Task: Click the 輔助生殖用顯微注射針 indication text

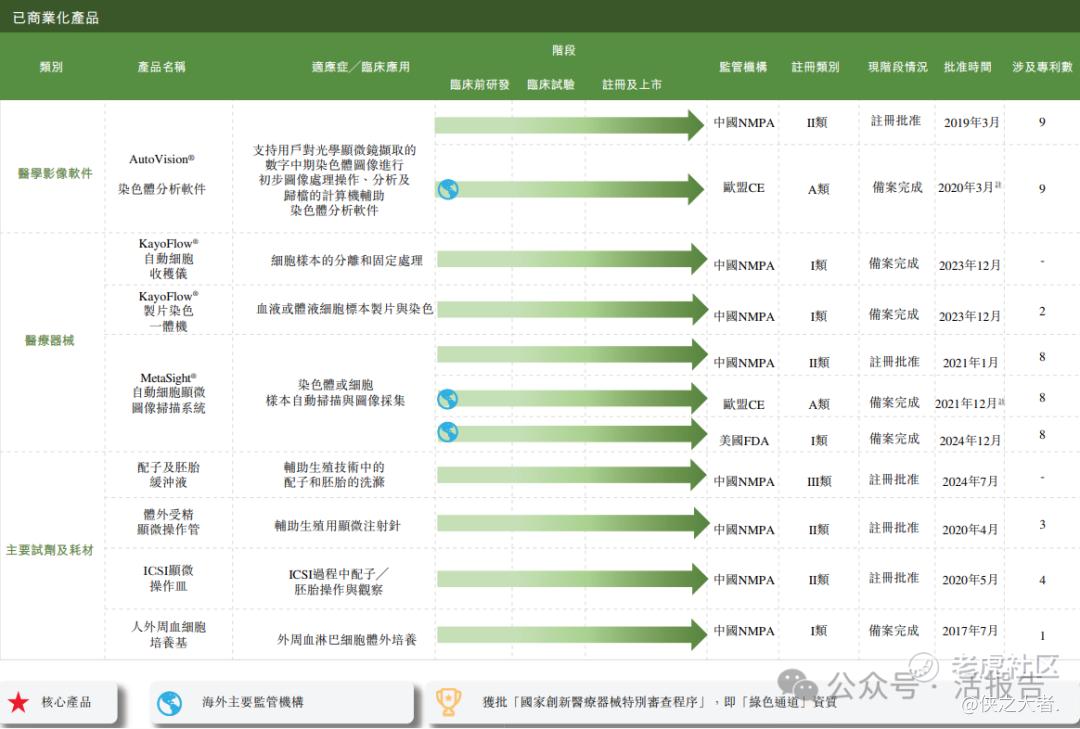Action: click(338, 526)
